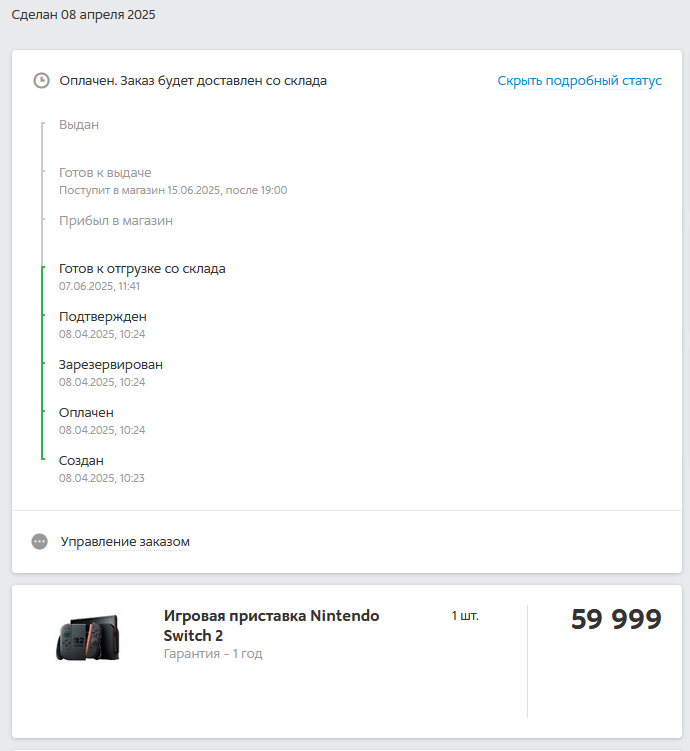
Task: Click the Подтвержден status step
Action: (103, 317)
